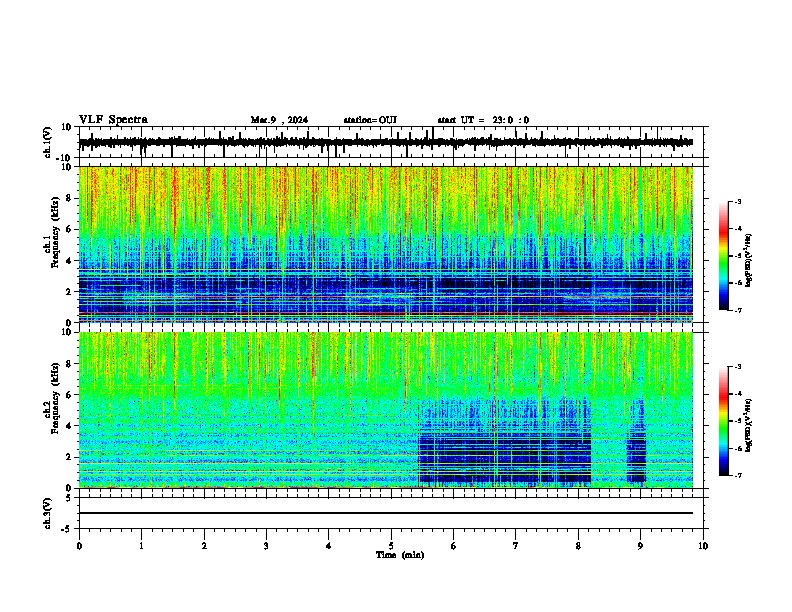Select the "Mar.9 , 2024" date text
792x612 pixels.
[279, 120]
